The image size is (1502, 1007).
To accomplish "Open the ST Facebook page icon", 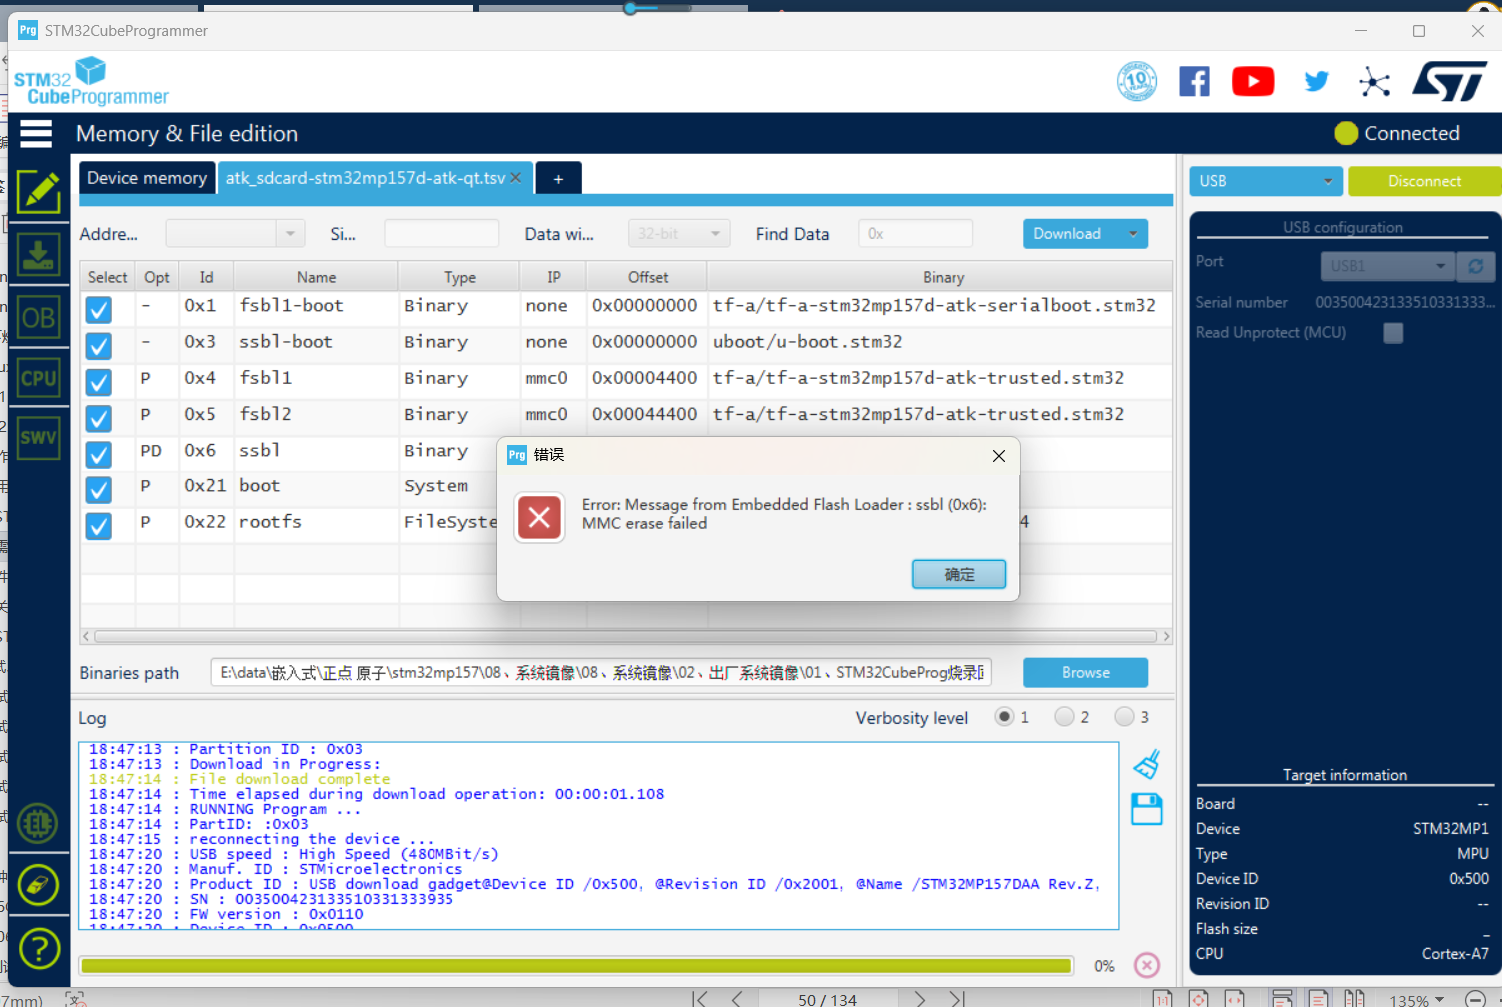I will click(x=1194, y=81).
